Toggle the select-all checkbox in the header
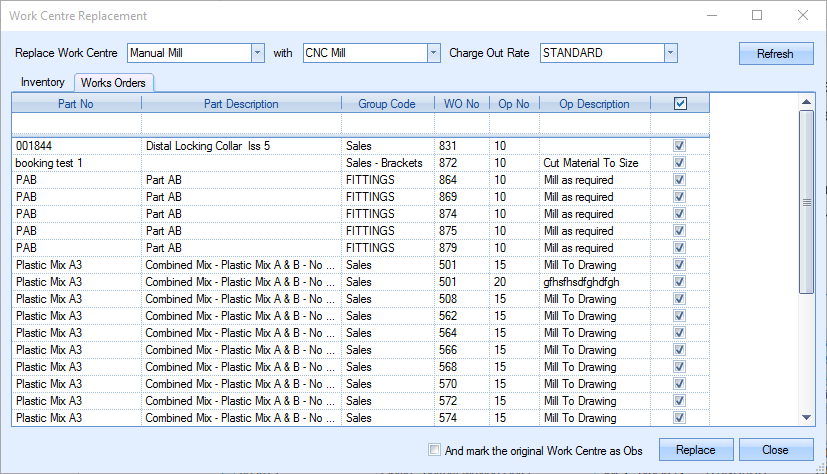 [x=680, y=104]
